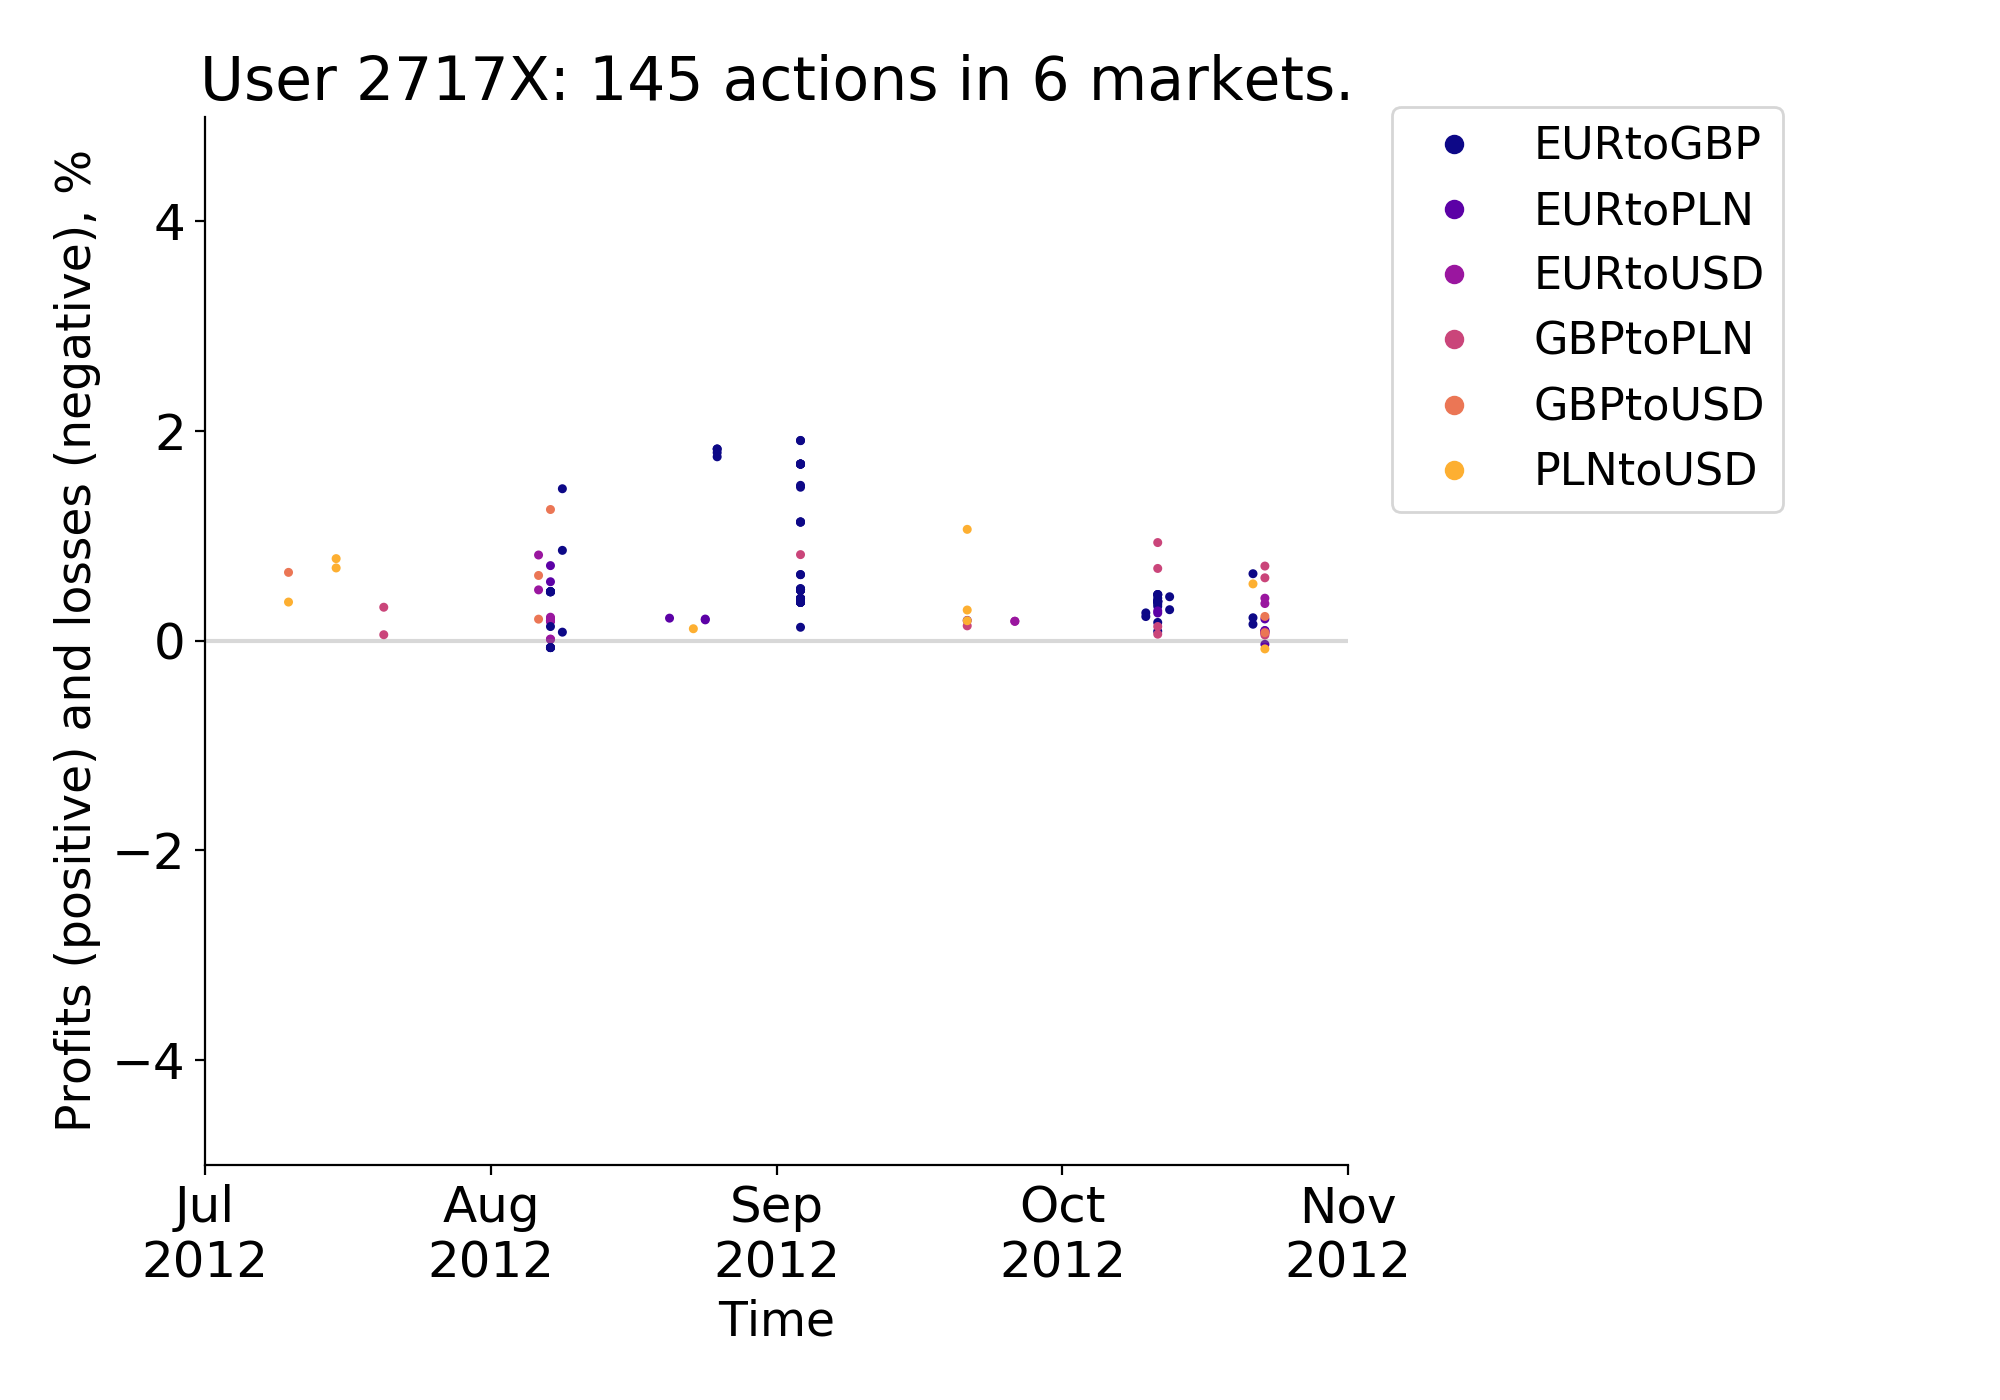Click the Aug 2012 tick label
2000x1400 pixels.
coord(490,1233)
